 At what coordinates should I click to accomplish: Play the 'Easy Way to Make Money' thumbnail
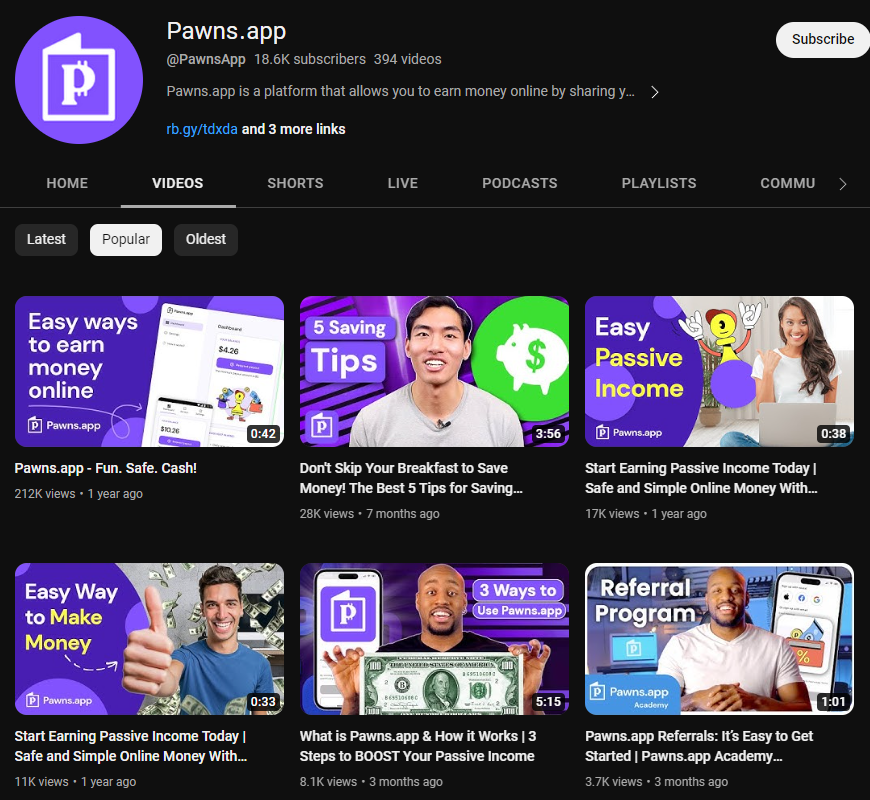[149, 639]
